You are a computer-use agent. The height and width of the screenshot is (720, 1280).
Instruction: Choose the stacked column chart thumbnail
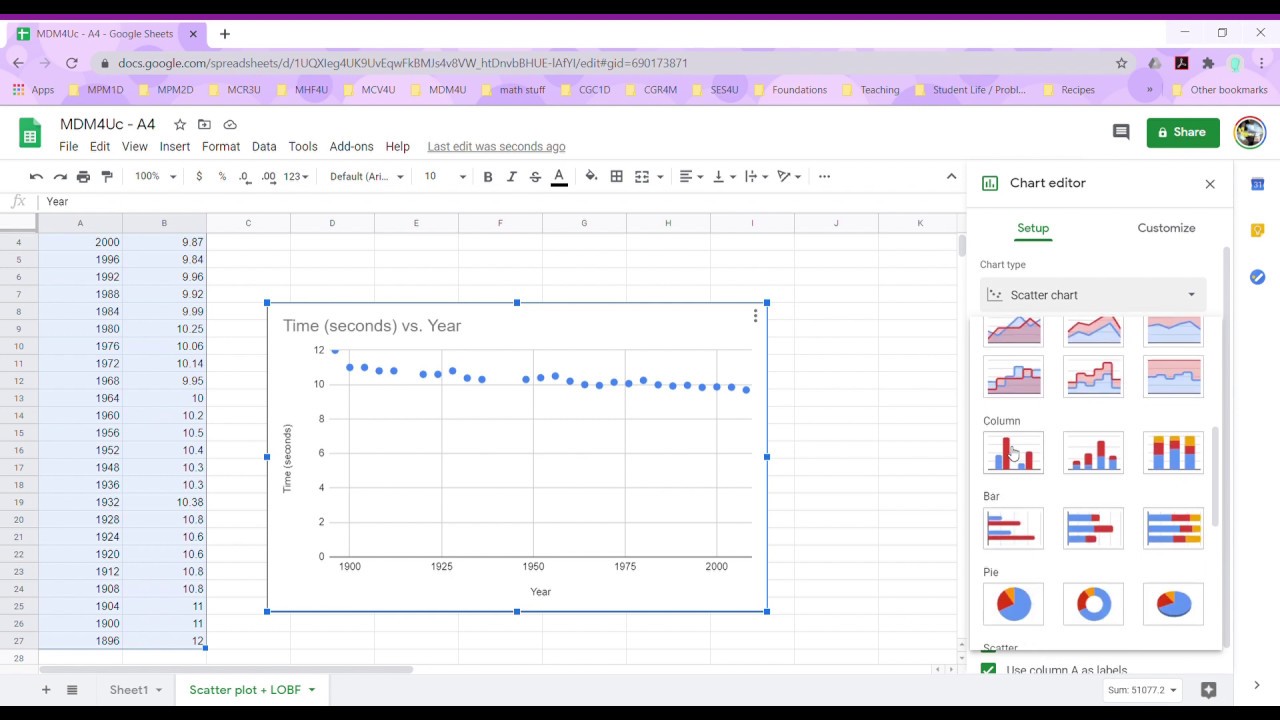(1093, 452)
